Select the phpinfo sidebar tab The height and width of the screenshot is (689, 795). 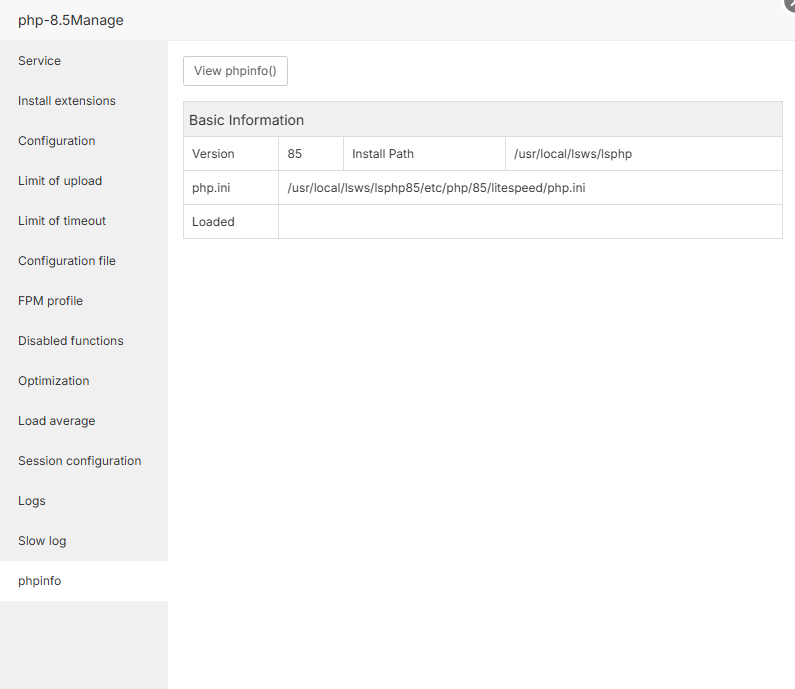point(40,581)
